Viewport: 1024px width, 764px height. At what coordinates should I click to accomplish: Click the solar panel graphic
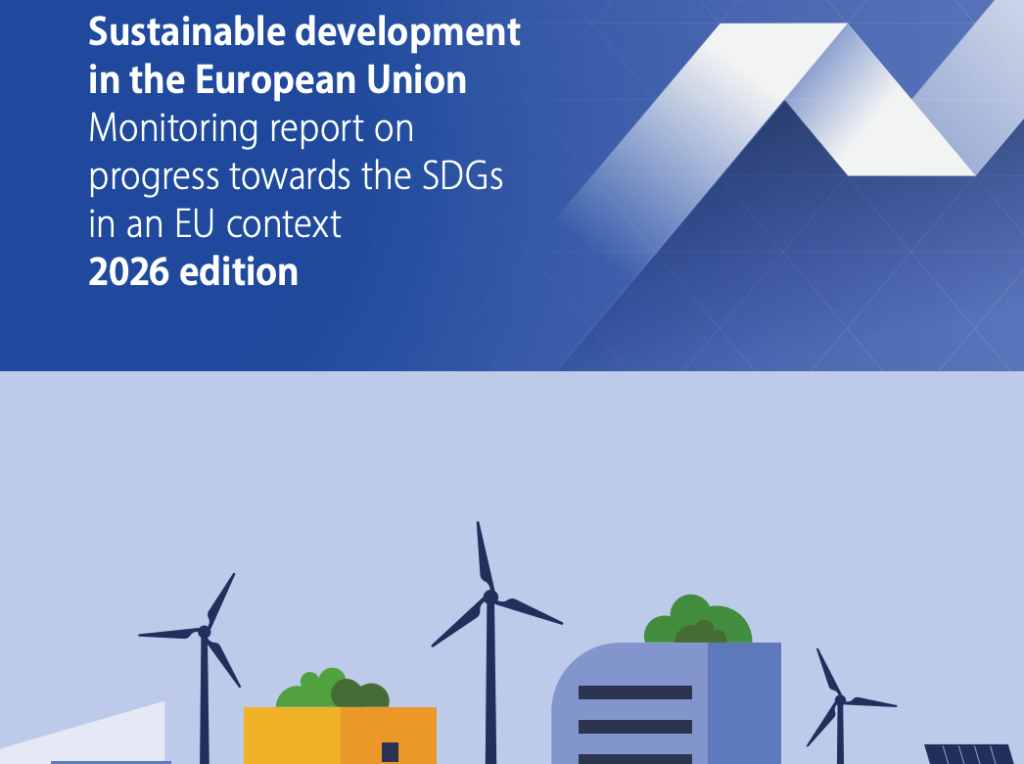pos(970,754)
